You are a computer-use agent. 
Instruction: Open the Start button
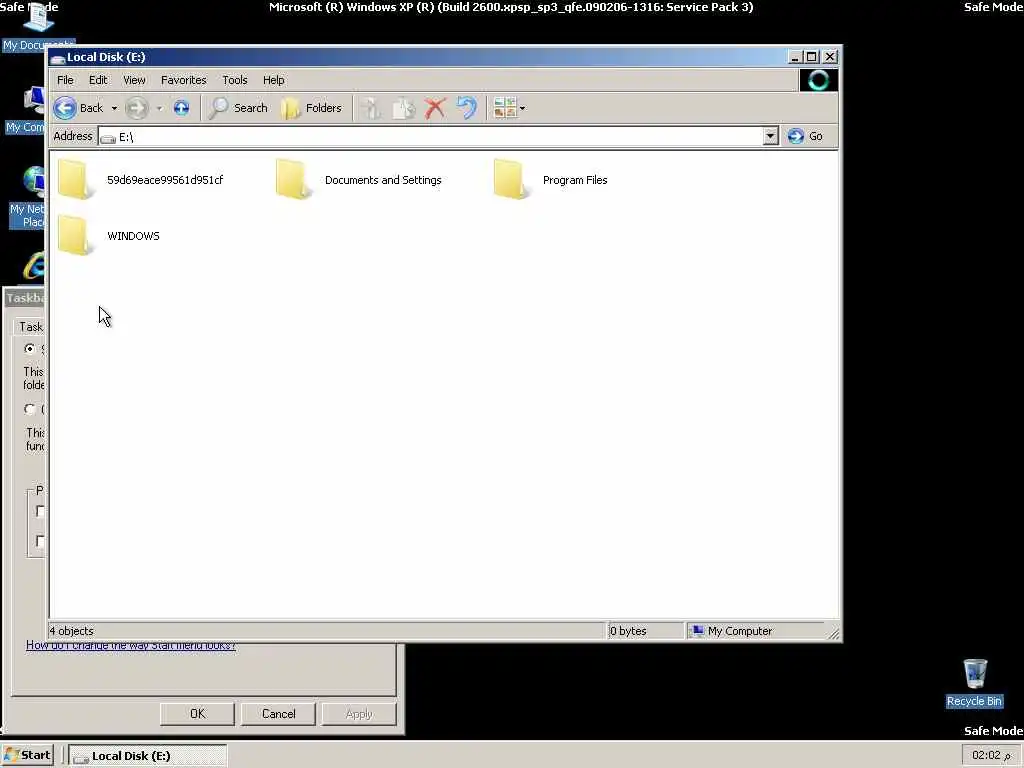tap(27, 755)
